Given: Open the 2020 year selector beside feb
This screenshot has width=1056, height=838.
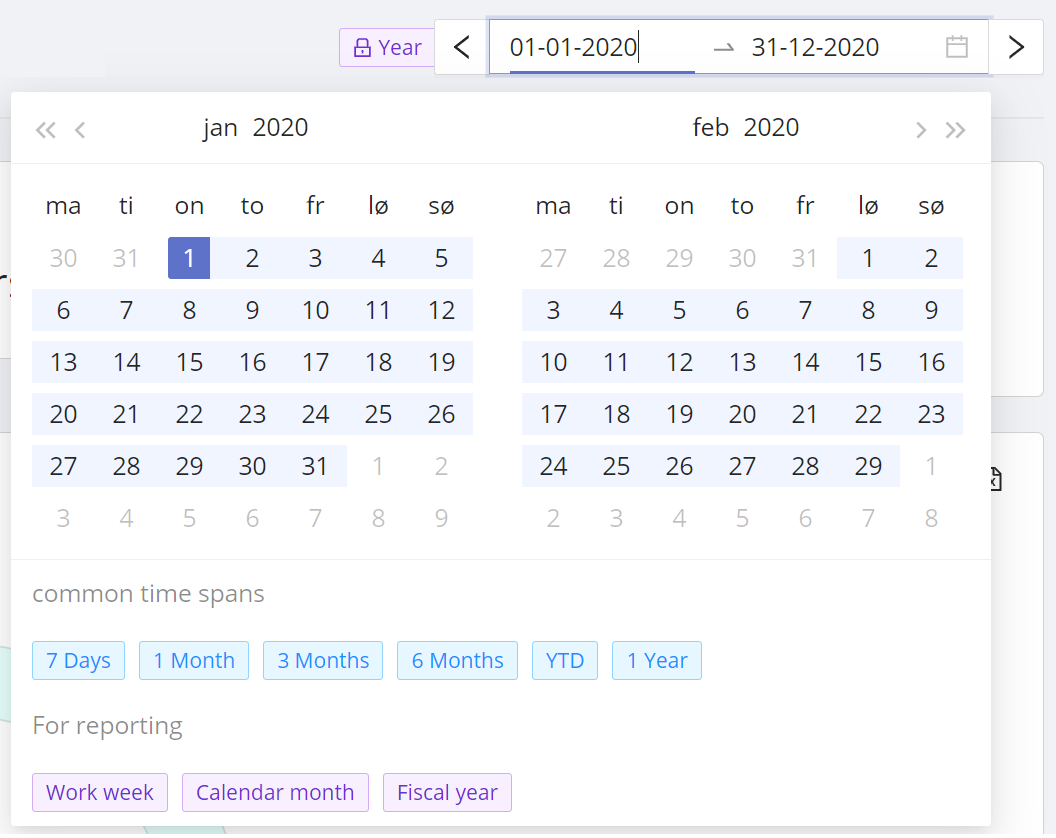Looking at the screenshot, I should coord(771,128).
